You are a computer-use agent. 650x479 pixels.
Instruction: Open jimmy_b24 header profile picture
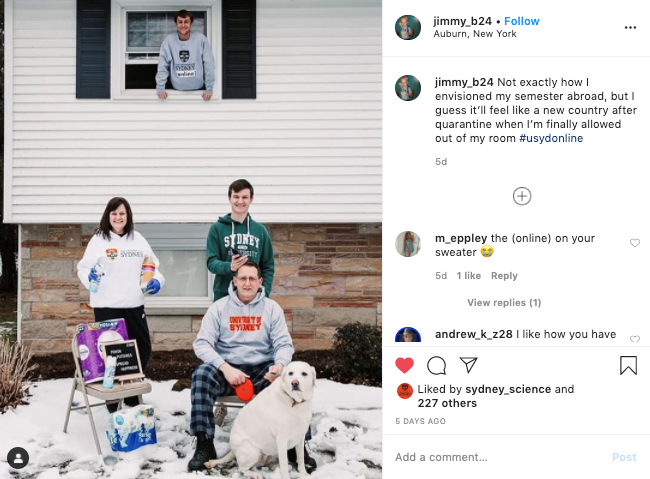pos(408,27)
